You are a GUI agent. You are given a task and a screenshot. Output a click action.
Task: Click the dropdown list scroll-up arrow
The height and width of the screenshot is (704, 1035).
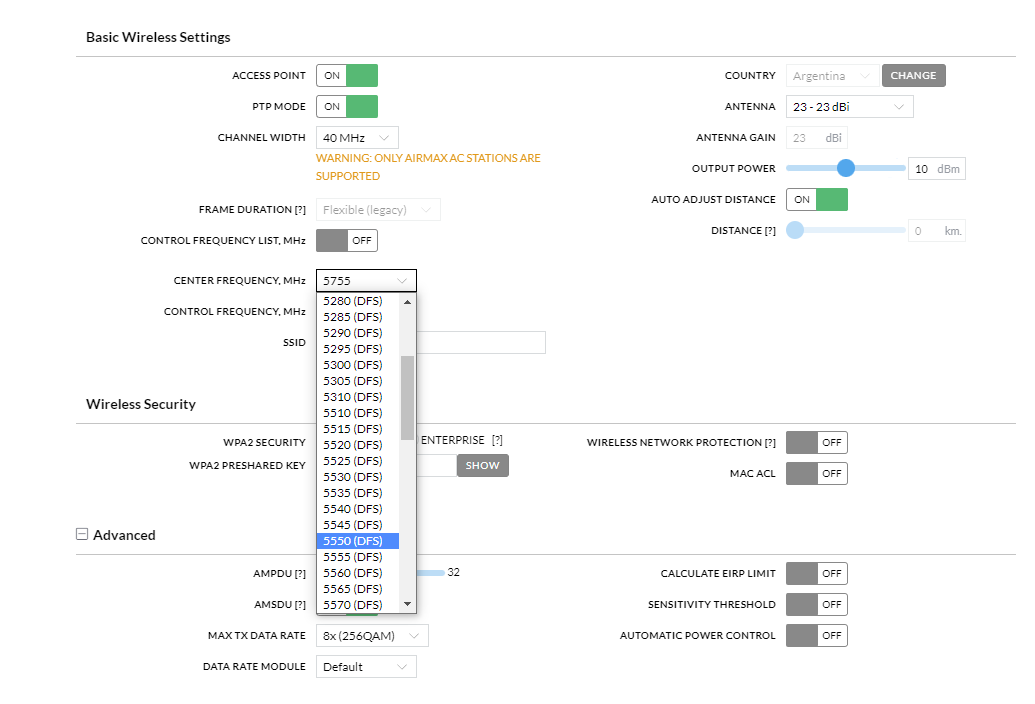tap(407, 301)
